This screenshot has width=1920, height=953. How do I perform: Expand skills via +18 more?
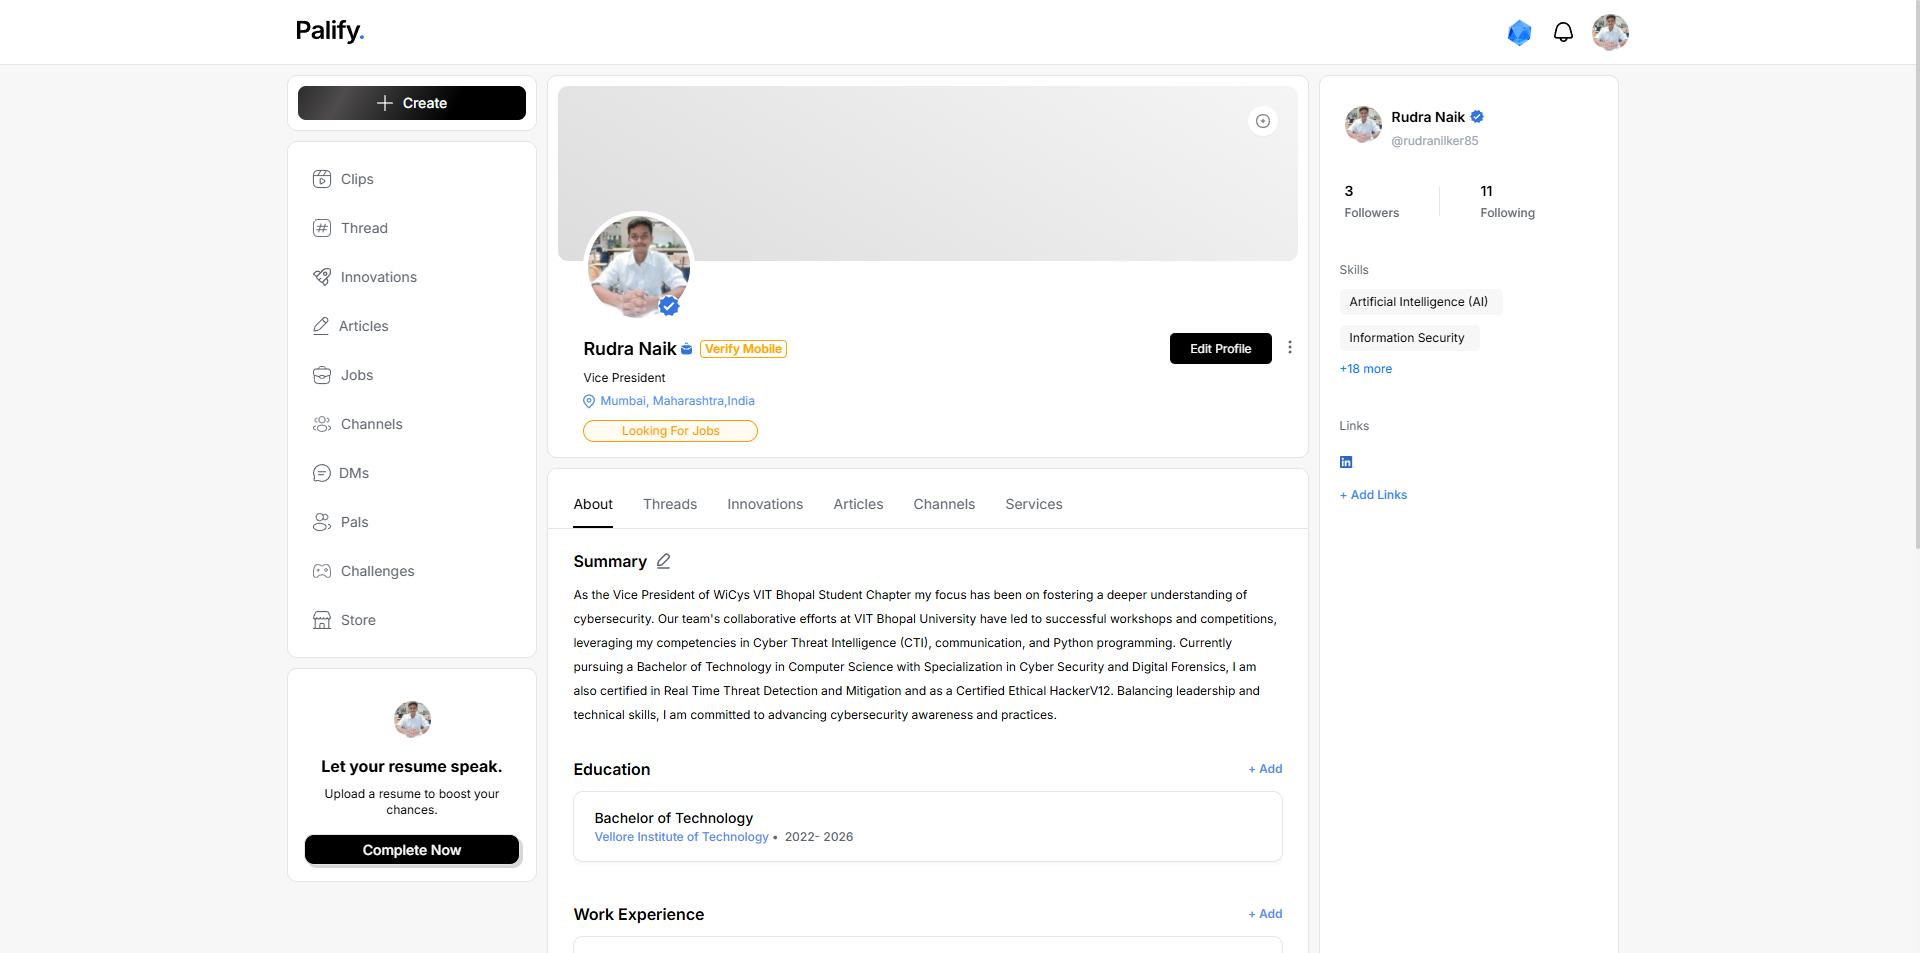click(x=1366, y=369)
